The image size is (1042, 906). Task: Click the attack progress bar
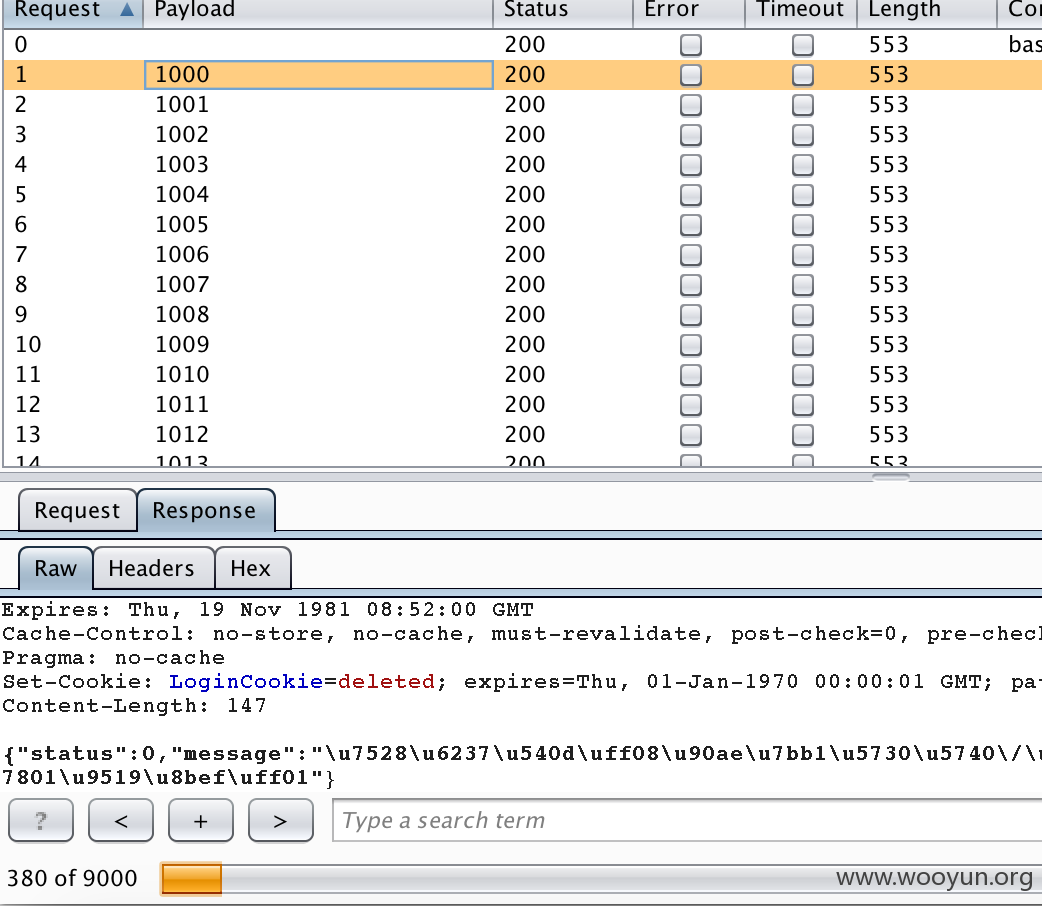(601, 879)
